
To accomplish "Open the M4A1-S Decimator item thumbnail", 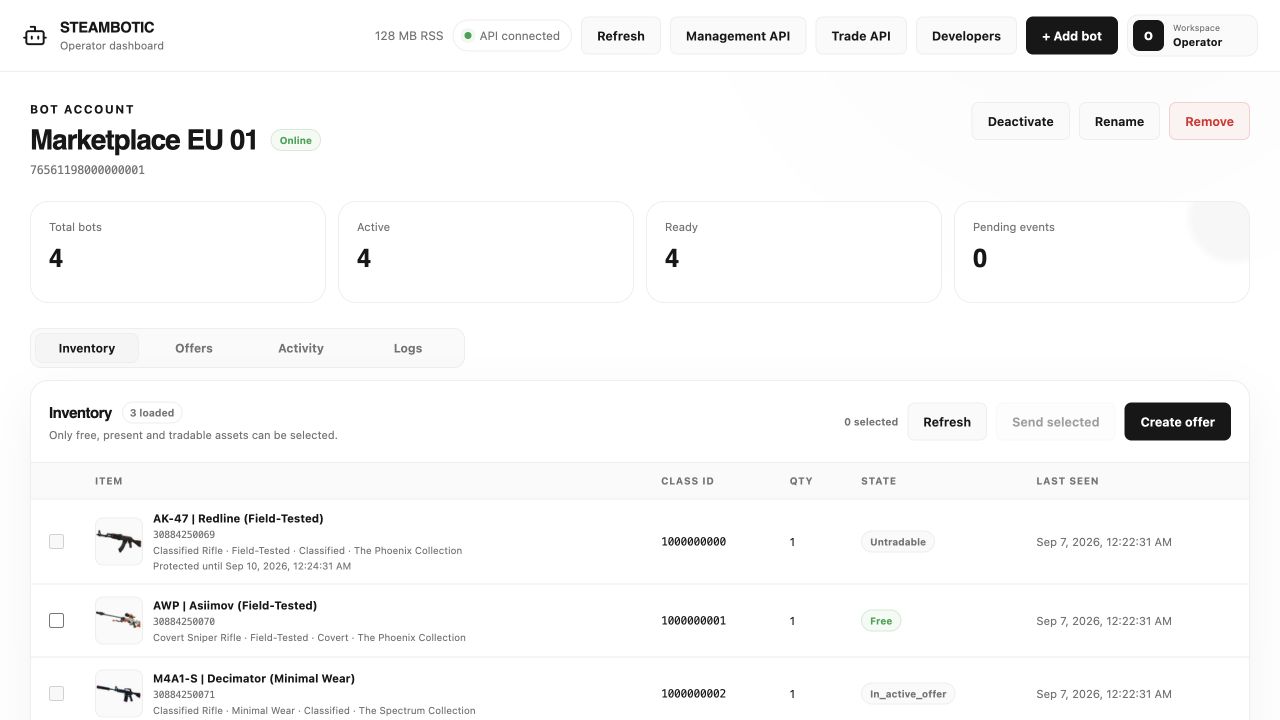I will pyautogui.click(x=119, y=694).
